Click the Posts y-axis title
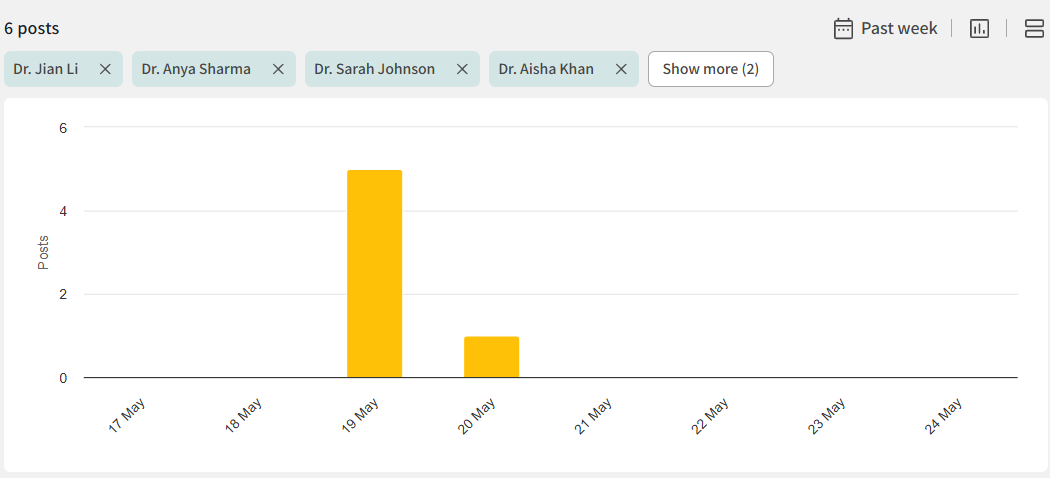This screenshot has width=1050, height=478. 43,252
